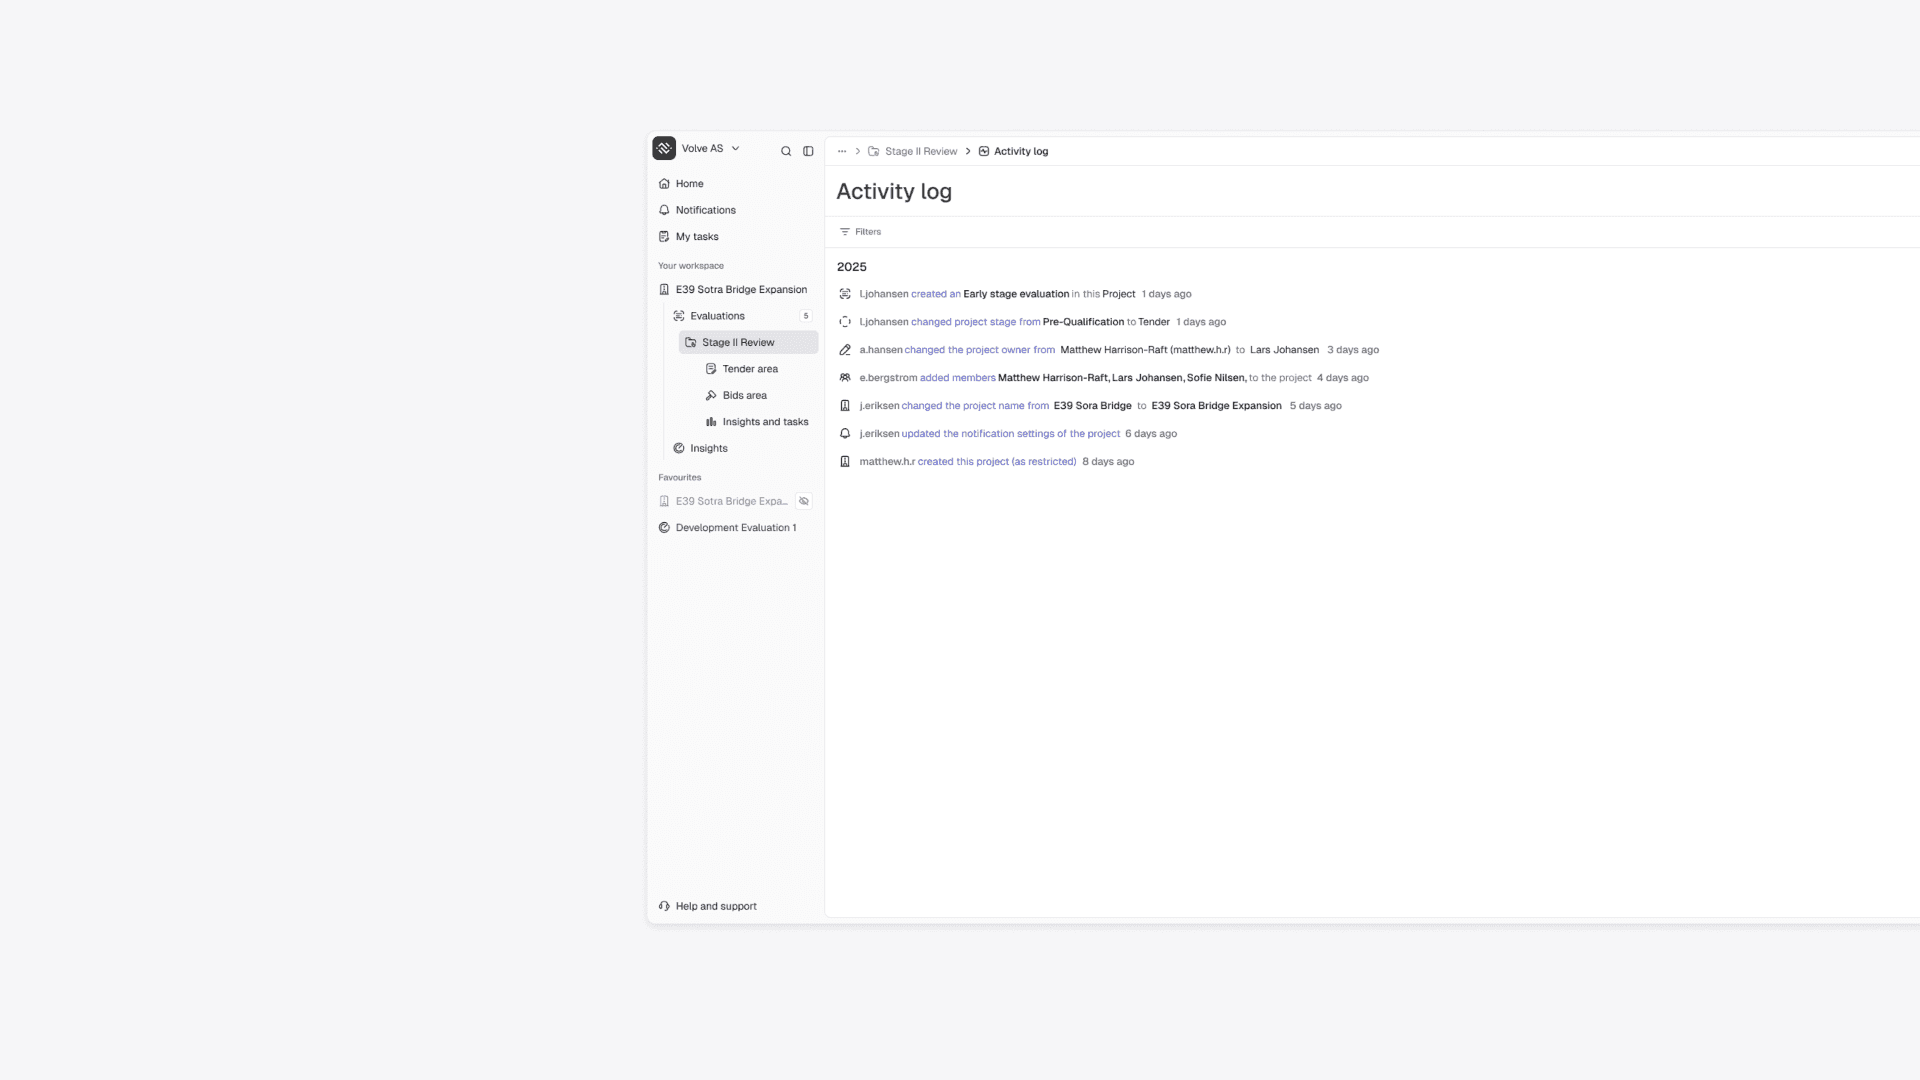Go to Stage II Review breadcrumb
The height and width of the screenshot is (1080, 1920).
pos(920,151)
